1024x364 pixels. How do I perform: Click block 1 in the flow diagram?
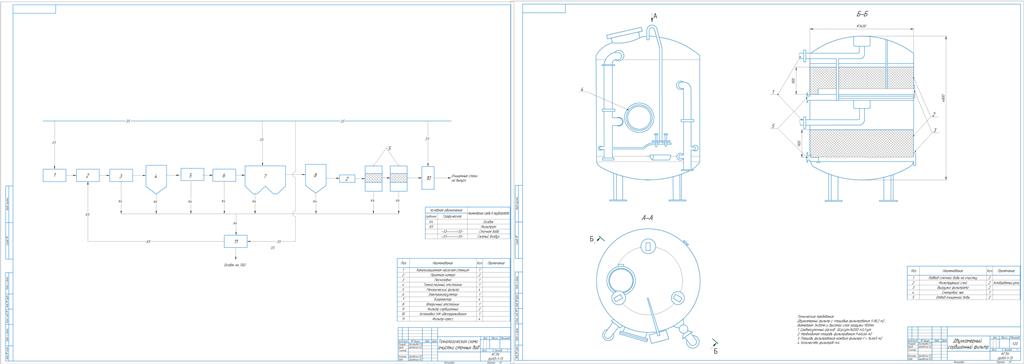55,175
